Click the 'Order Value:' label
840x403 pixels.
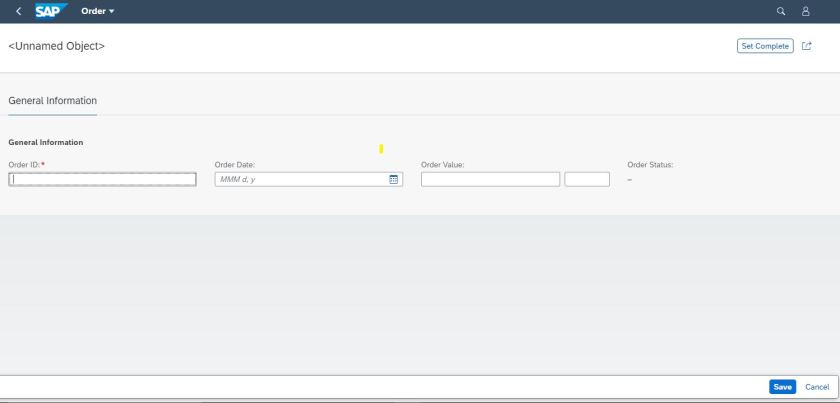pyautogui.click(x=442, y=165)
